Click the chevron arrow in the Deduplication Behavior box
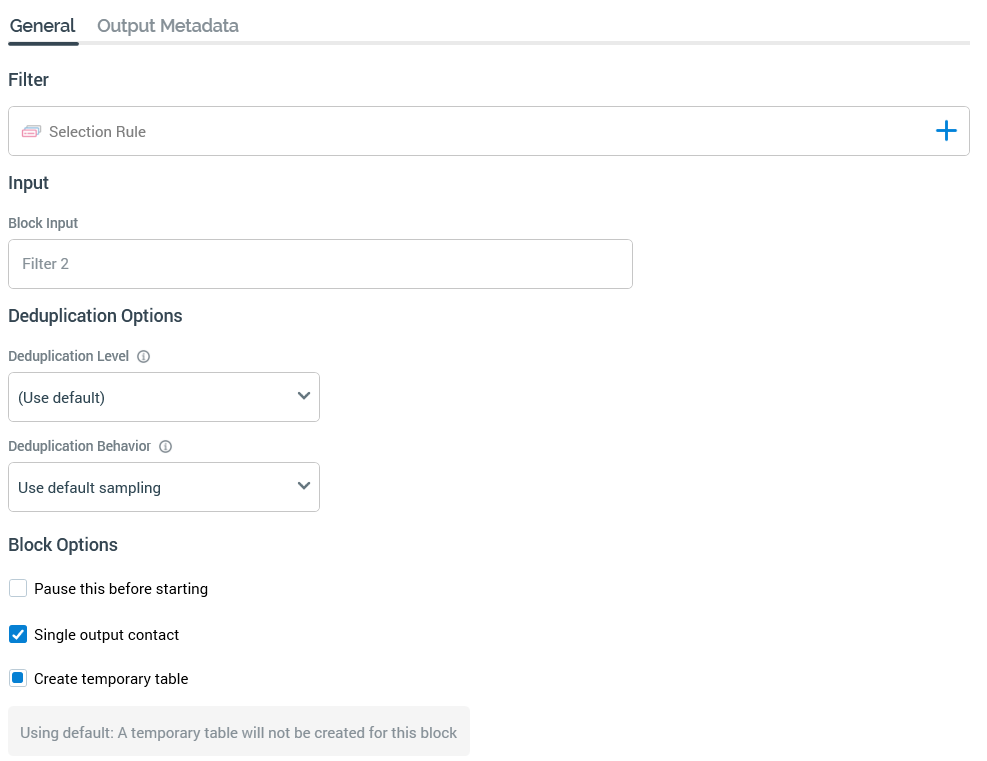987x761 pixels. coord(304,487)
